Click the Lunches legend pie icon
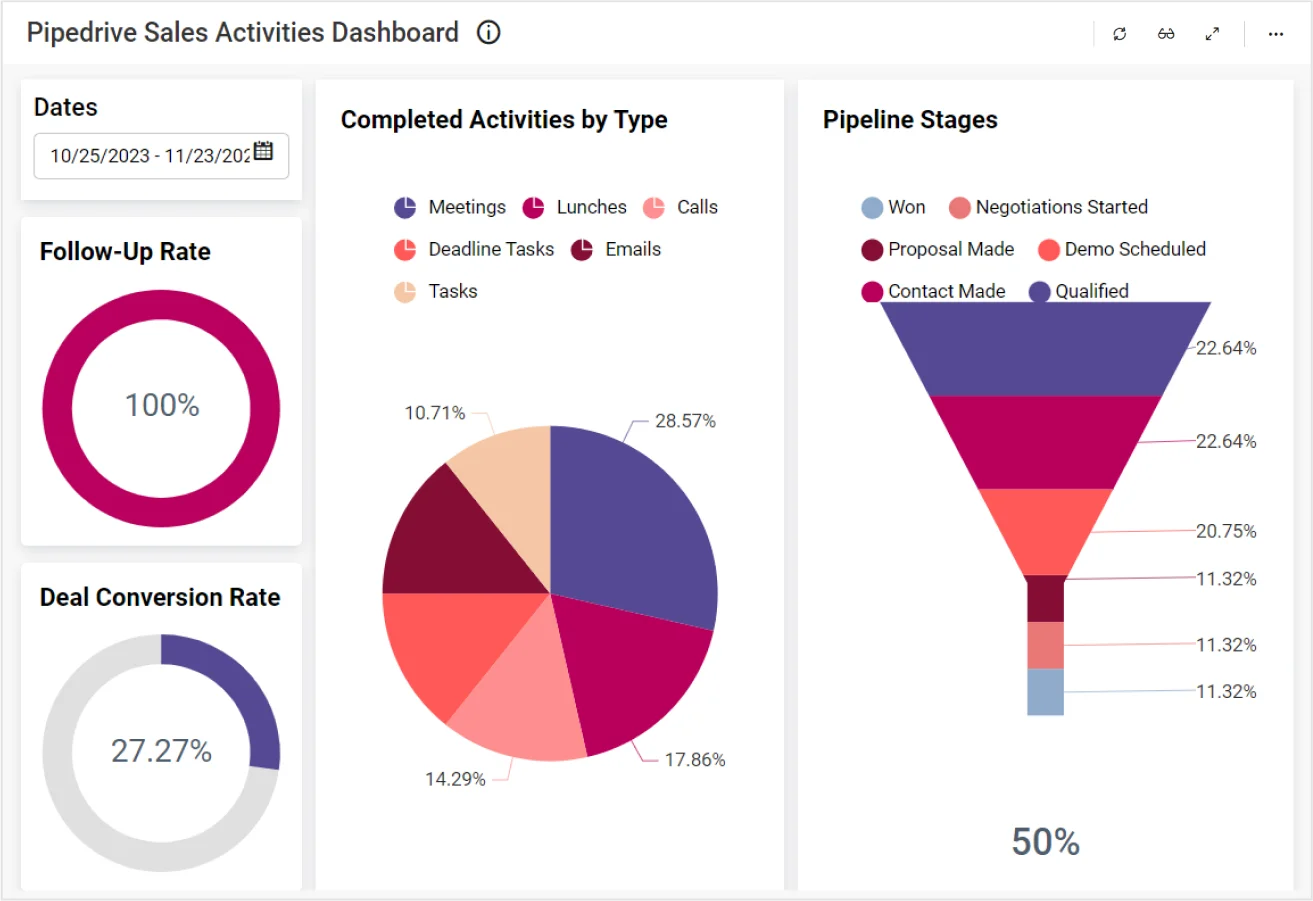Screen dimensions: 1313x901 pyautogui.click(x=533, y=208)
